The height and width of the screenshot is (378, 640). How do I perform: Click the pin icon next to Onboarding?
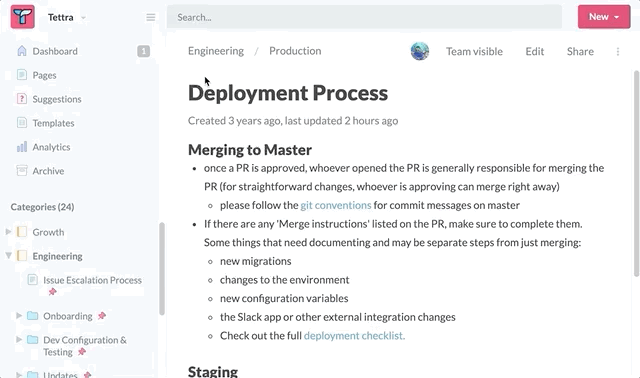tap(102, 316)
